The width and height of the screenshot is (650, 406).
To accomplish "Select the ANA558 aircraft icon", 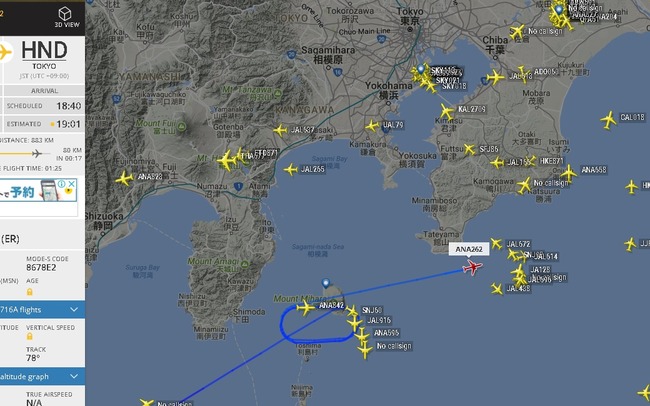I will pos(569,173).
